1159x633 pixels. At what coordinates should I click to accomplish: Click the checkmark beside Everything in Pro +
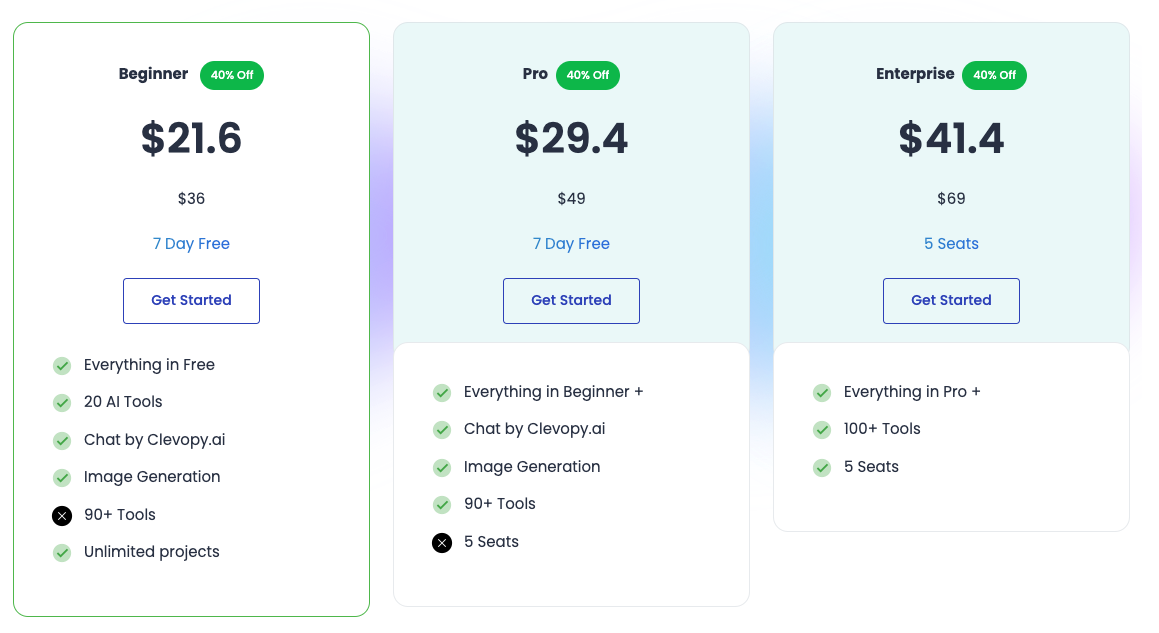click(x=821, y=392)
